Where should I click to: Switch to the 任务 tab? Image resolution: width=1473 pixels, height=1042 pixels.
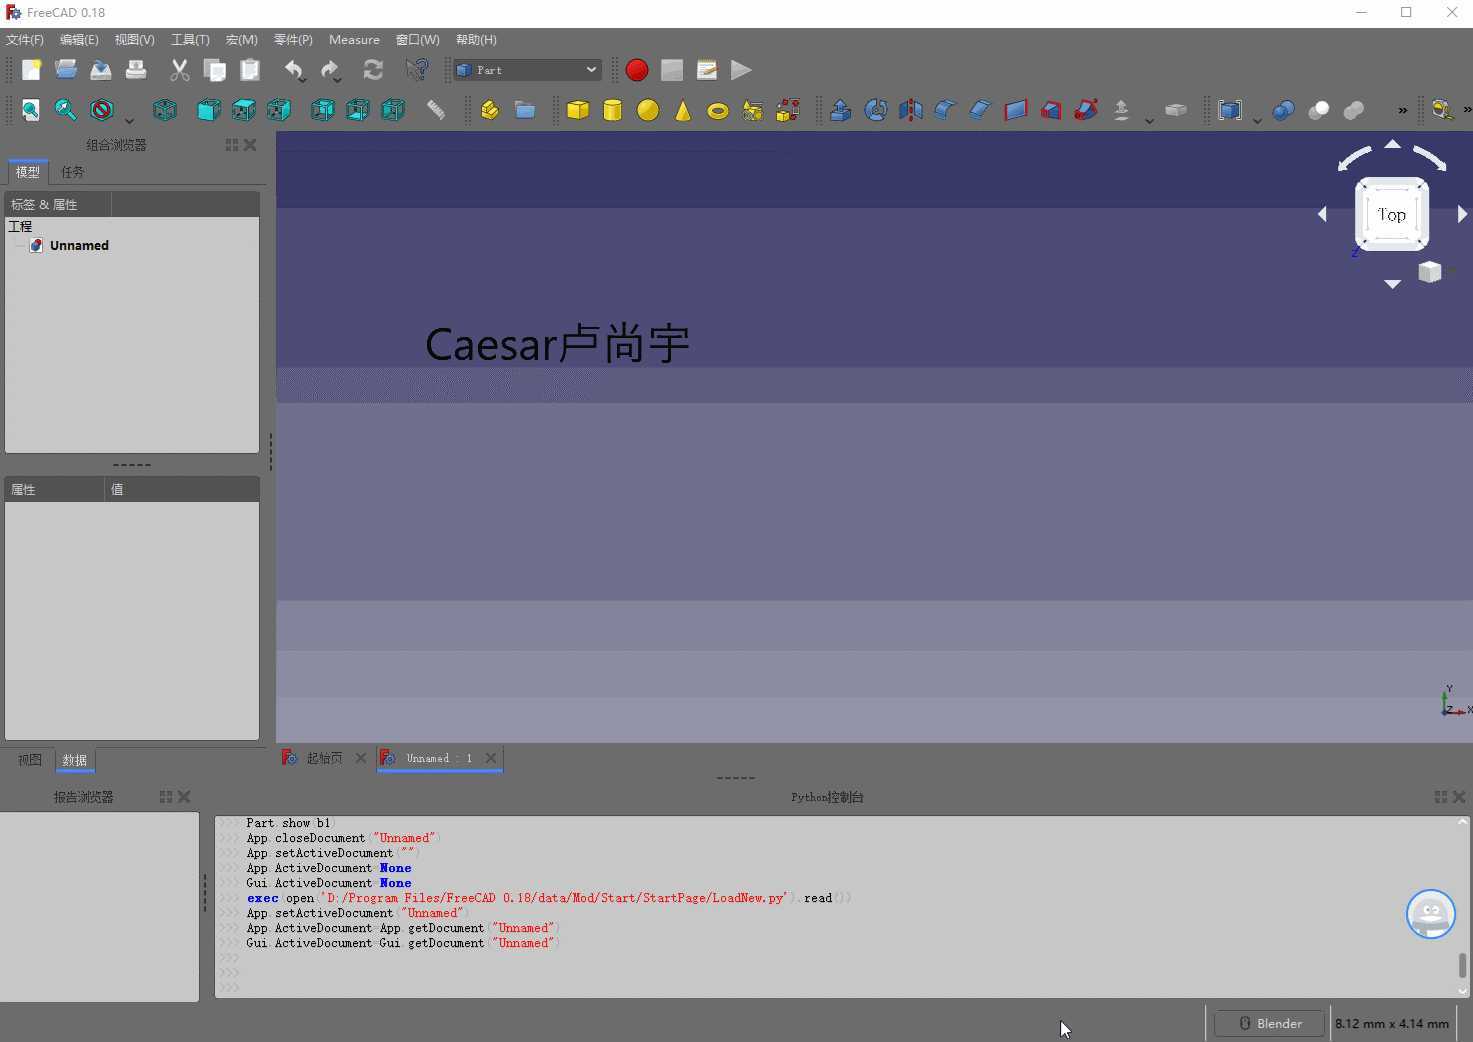[72, 172]
